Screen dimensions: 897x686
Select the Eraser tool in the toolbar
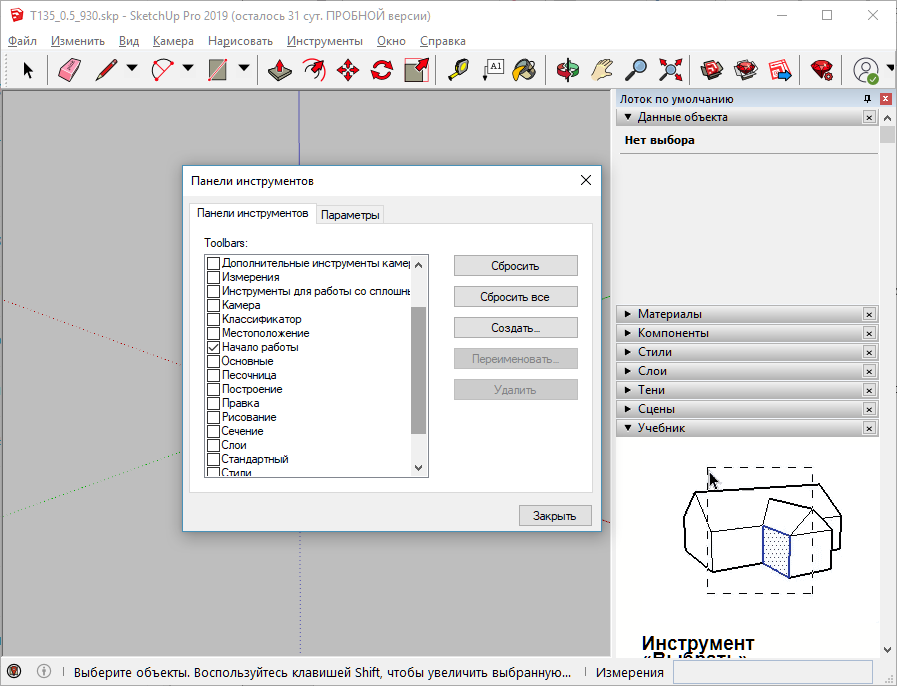[69, 70]
